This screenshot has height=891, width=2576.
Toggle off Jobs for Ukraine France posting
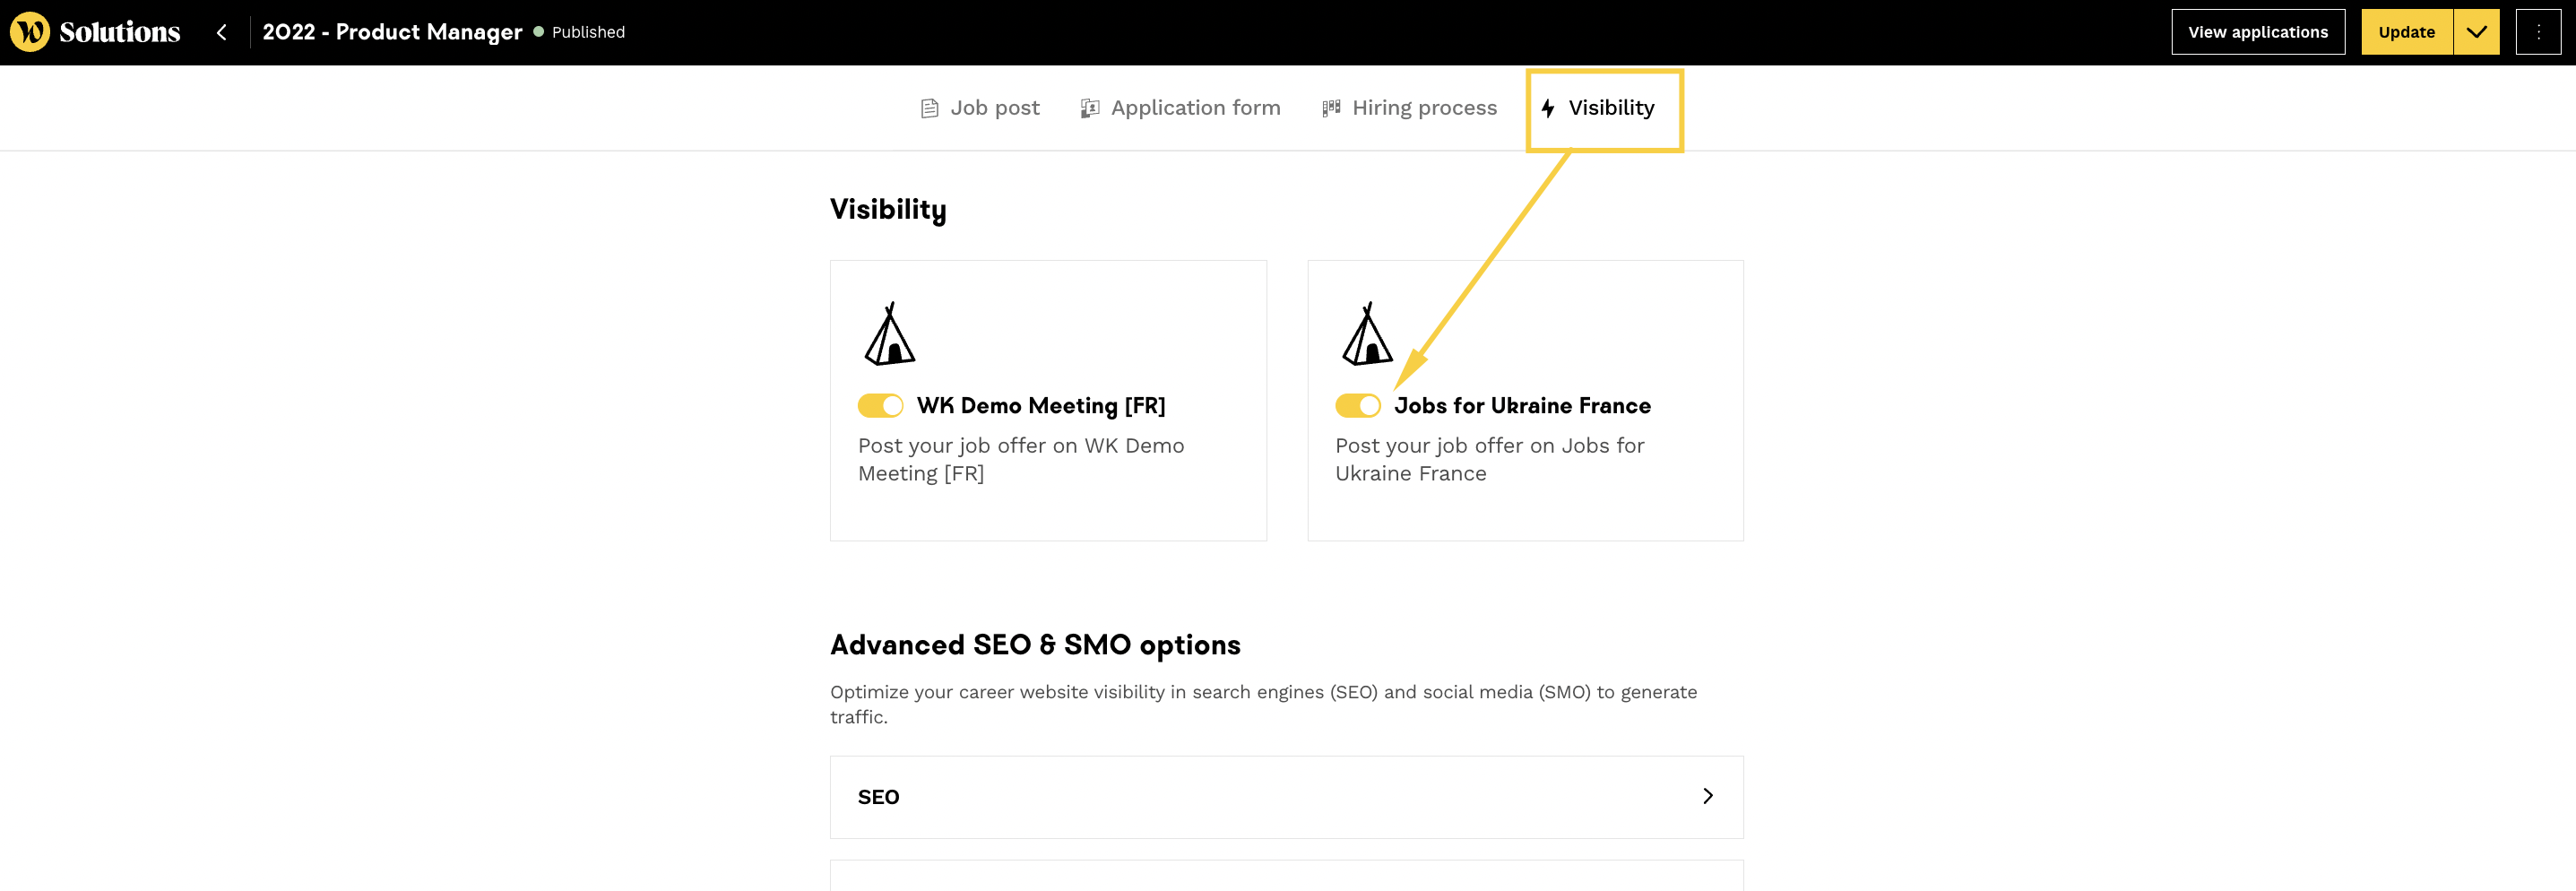[x=1358, y=405]
